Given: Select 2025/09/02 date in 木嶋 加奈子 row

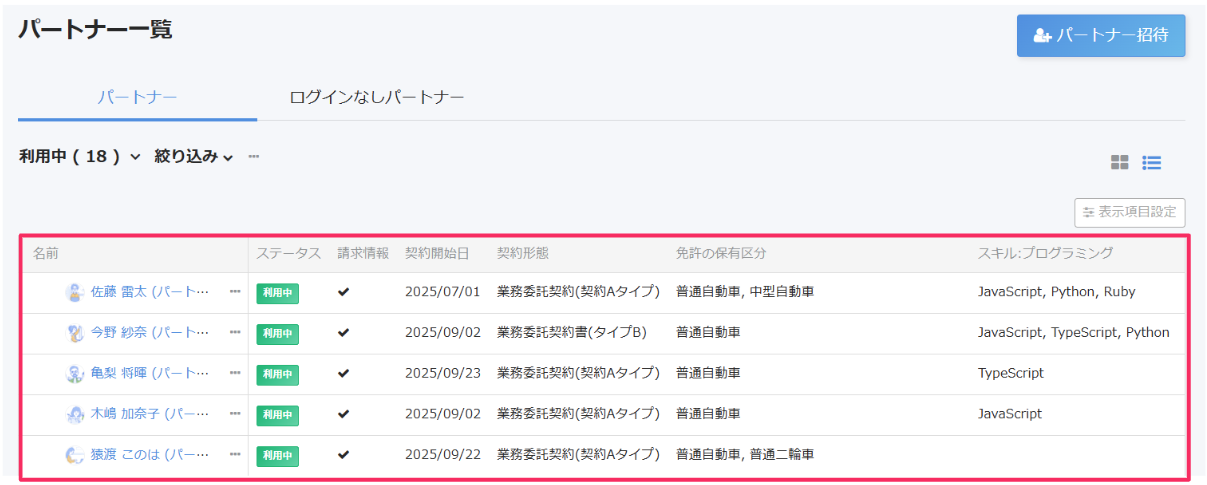Looking at the screenshot, I should click(x=443, y=413).
